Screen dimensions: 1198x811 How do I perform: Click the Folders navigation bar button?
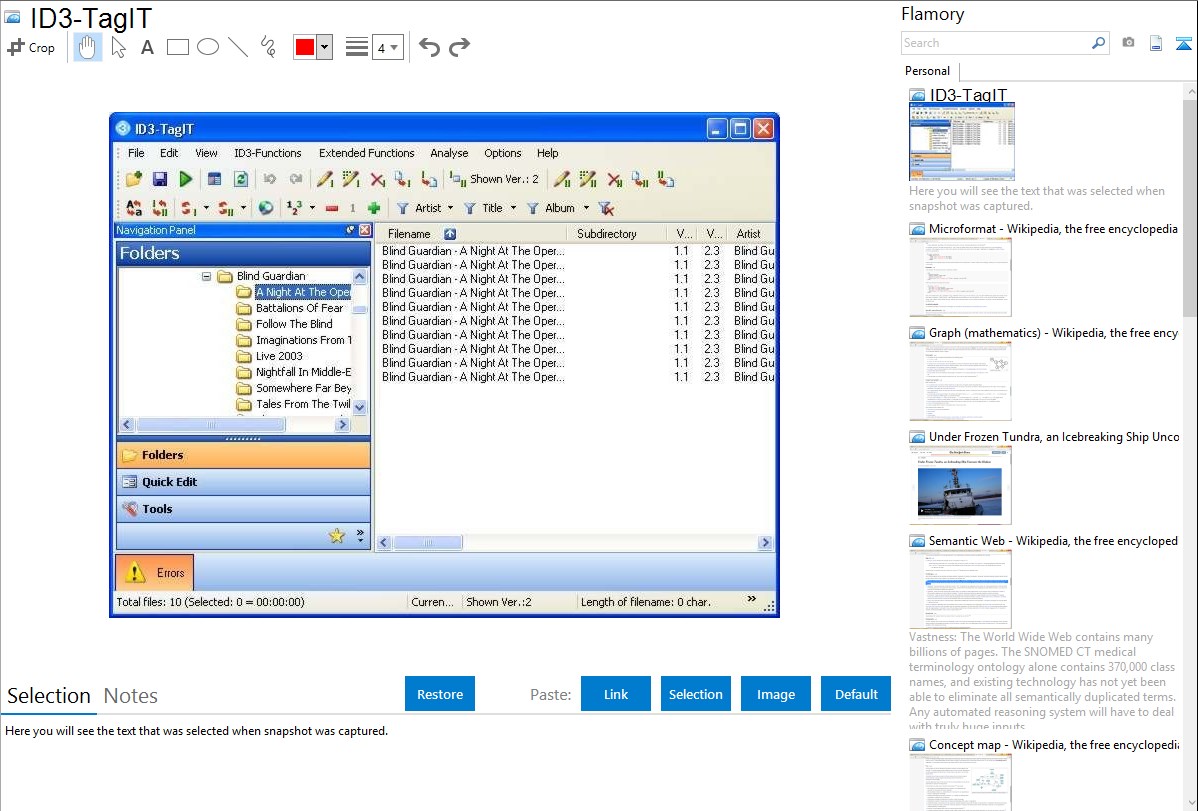(x=244, y=455)
